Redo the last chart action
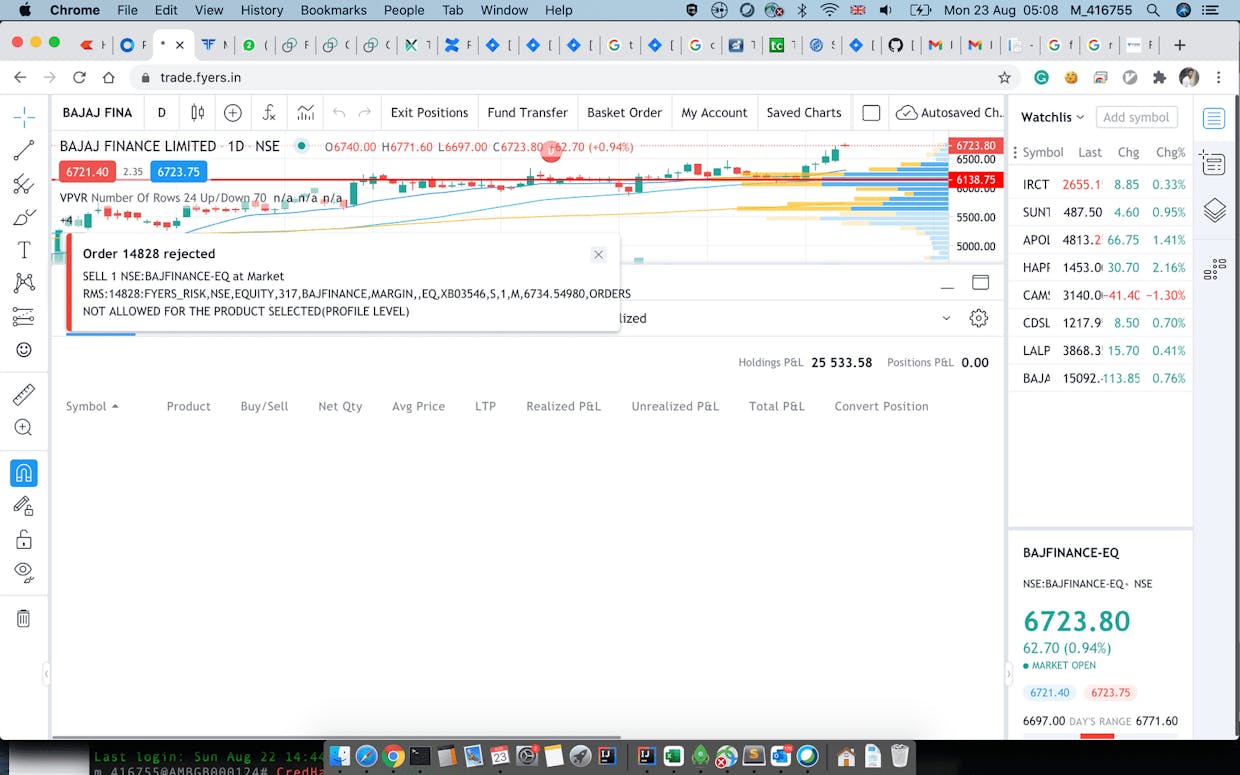The width and height of the screenshot is (1240, 775). pos(365,113)
